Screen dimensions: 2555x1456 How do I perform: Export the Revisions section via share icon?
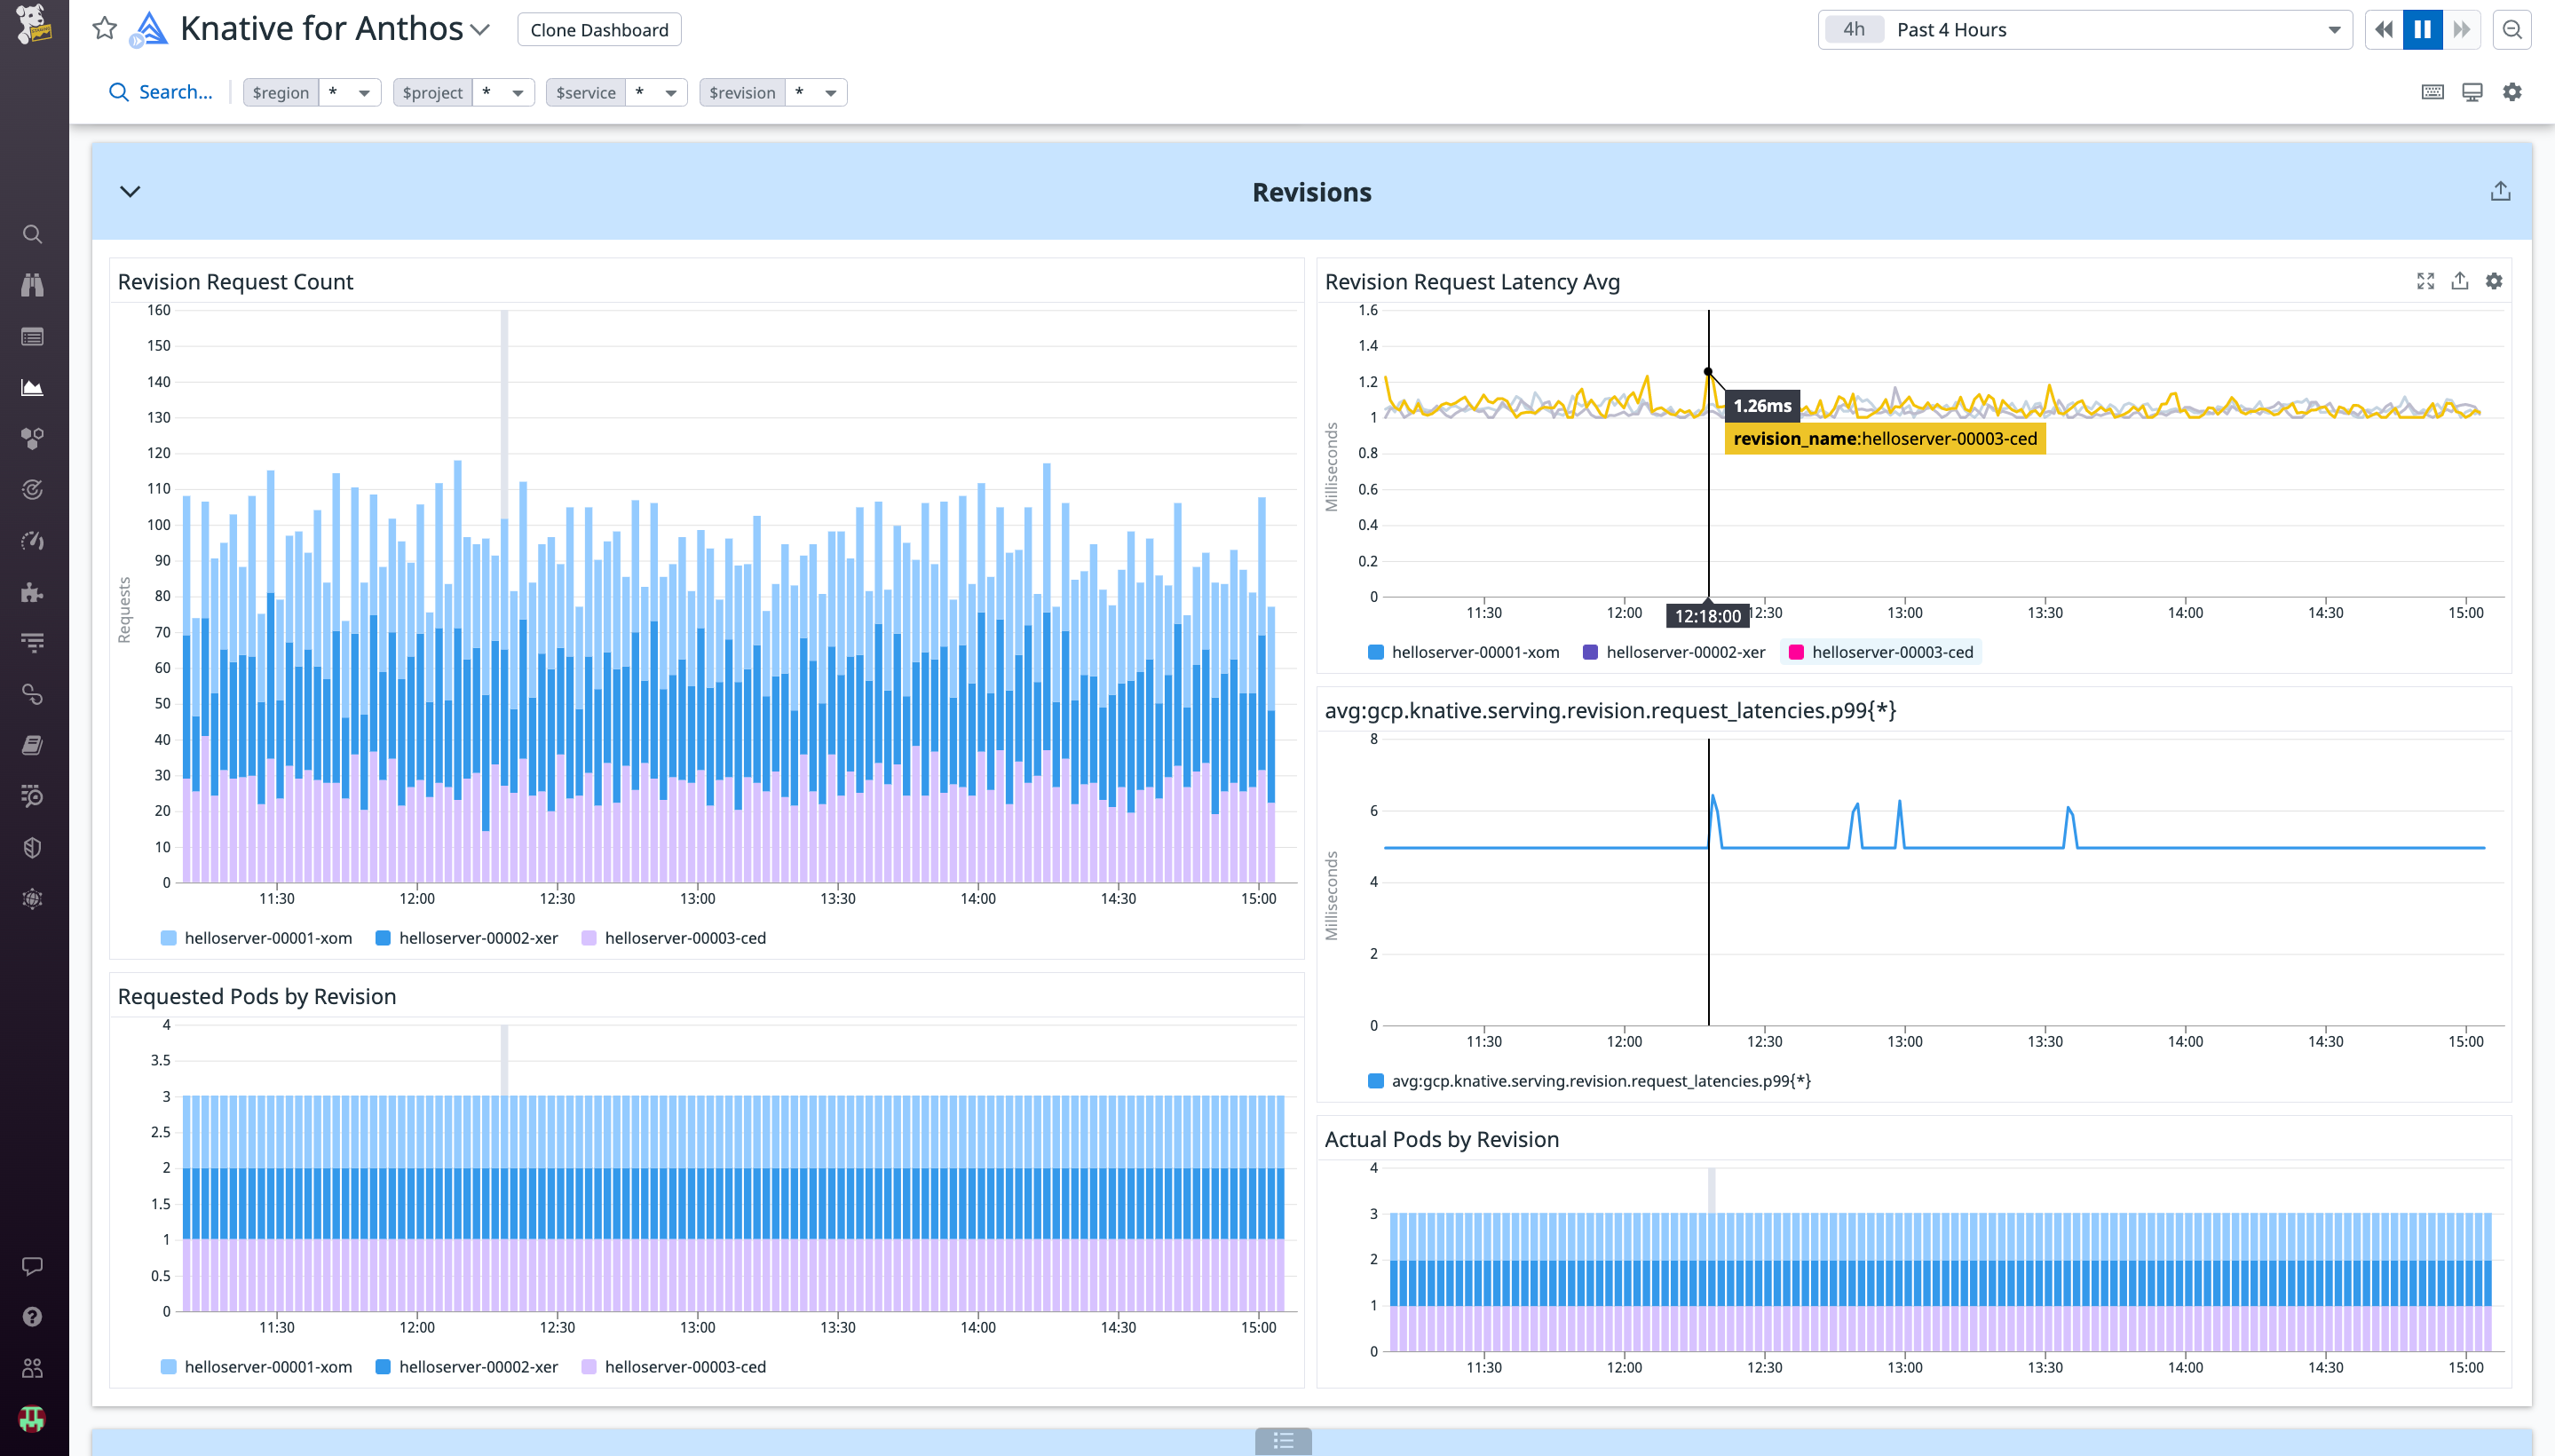[2500, 189]
